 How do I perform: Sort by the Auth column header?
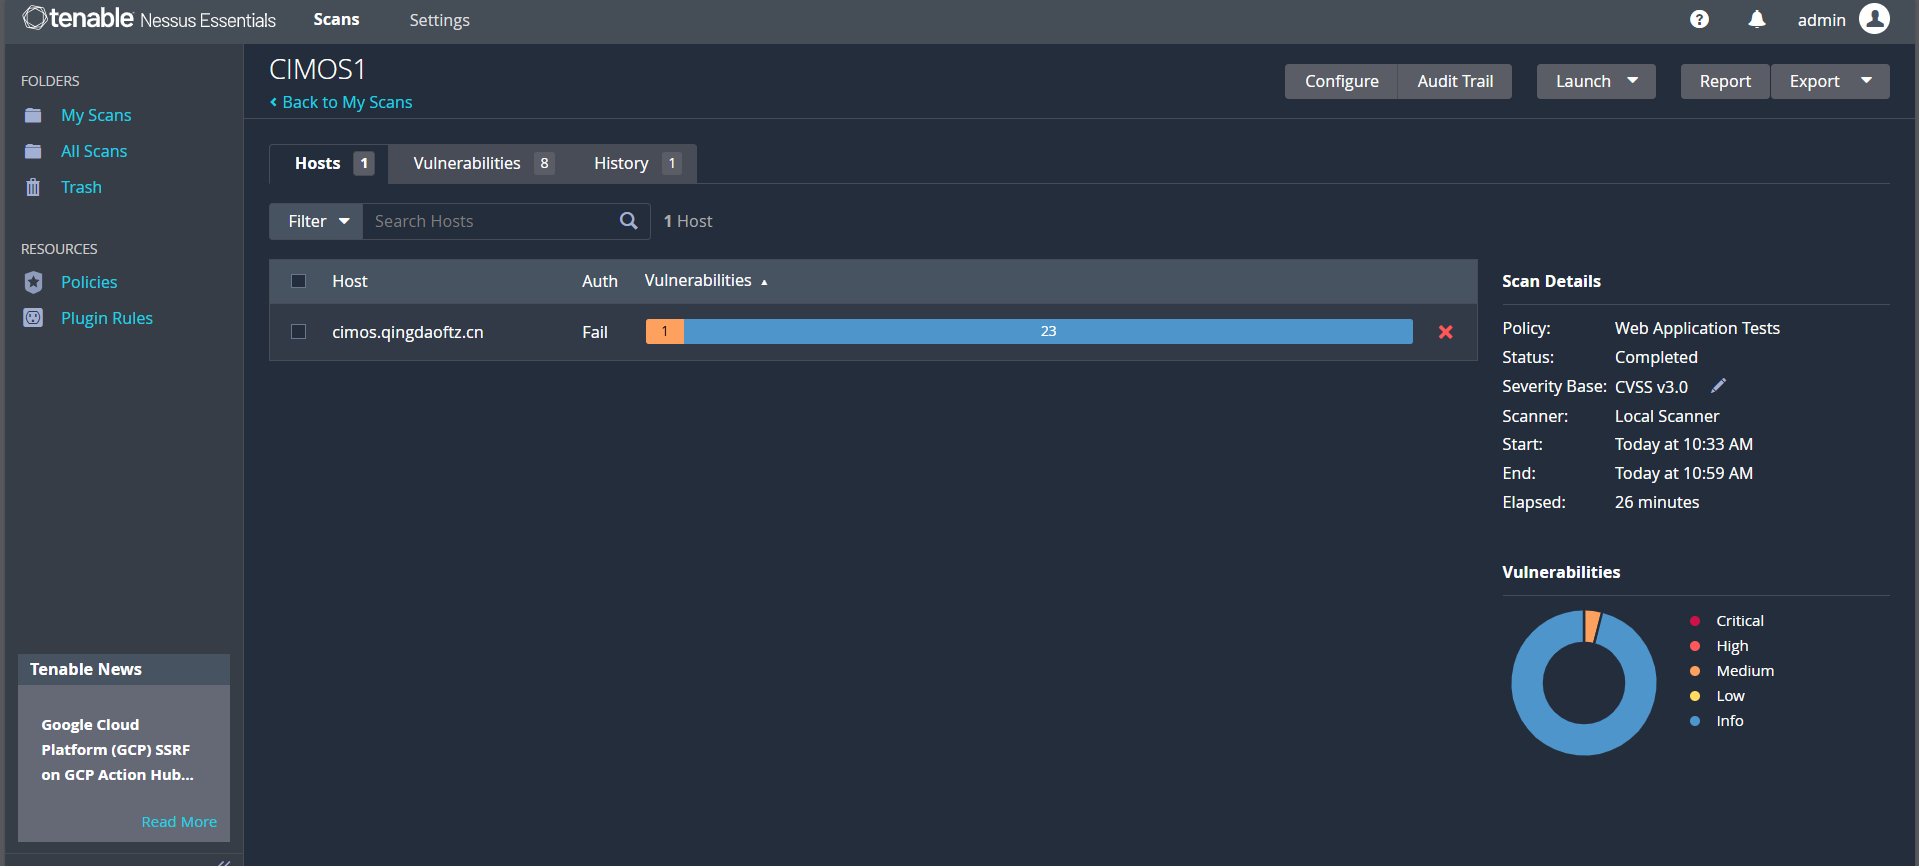point(600,282)
